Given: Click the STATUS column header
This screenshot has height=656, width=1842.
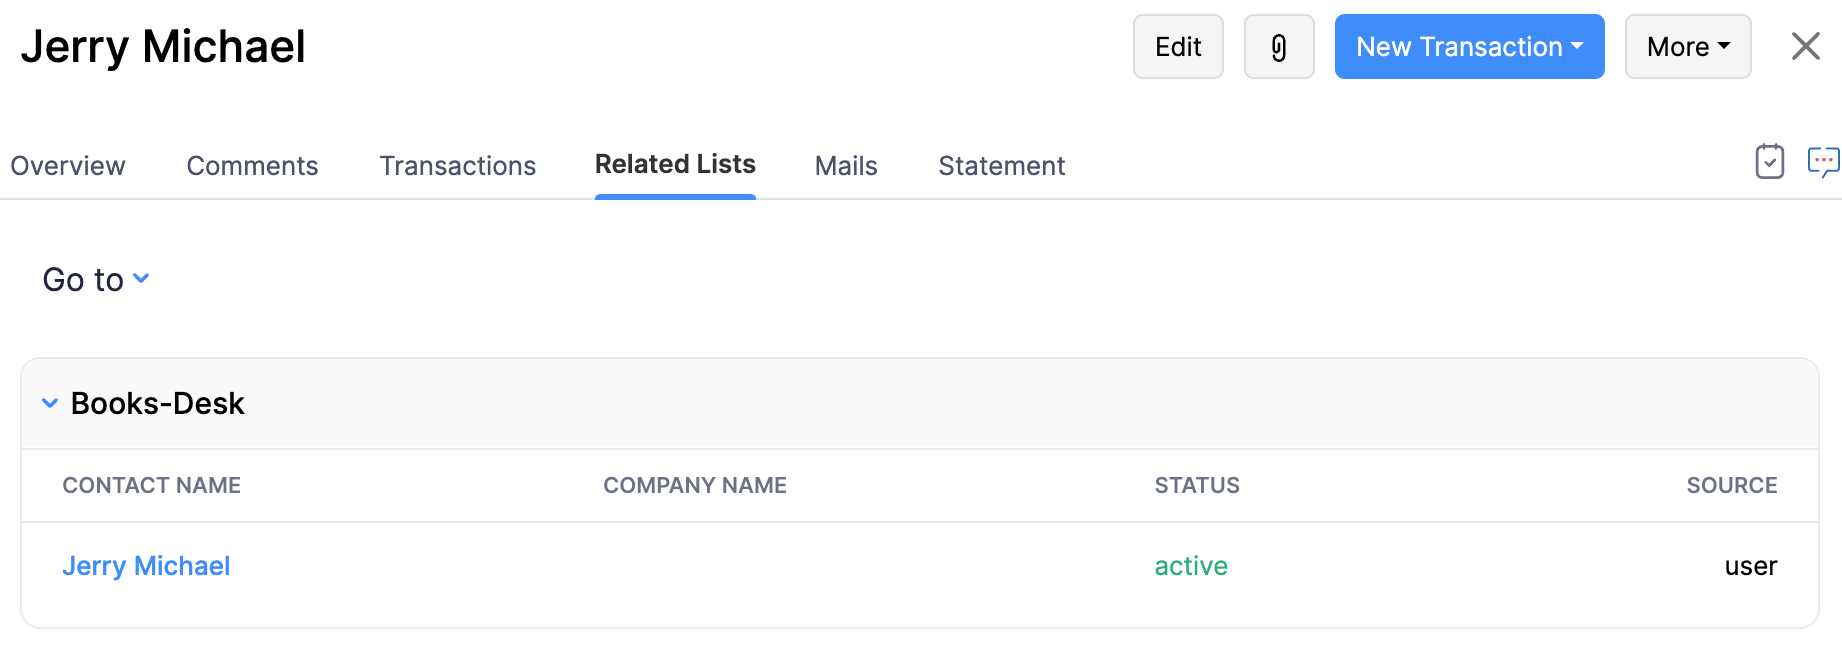Looking at the screenshot, I should [x=1197, y=485].
